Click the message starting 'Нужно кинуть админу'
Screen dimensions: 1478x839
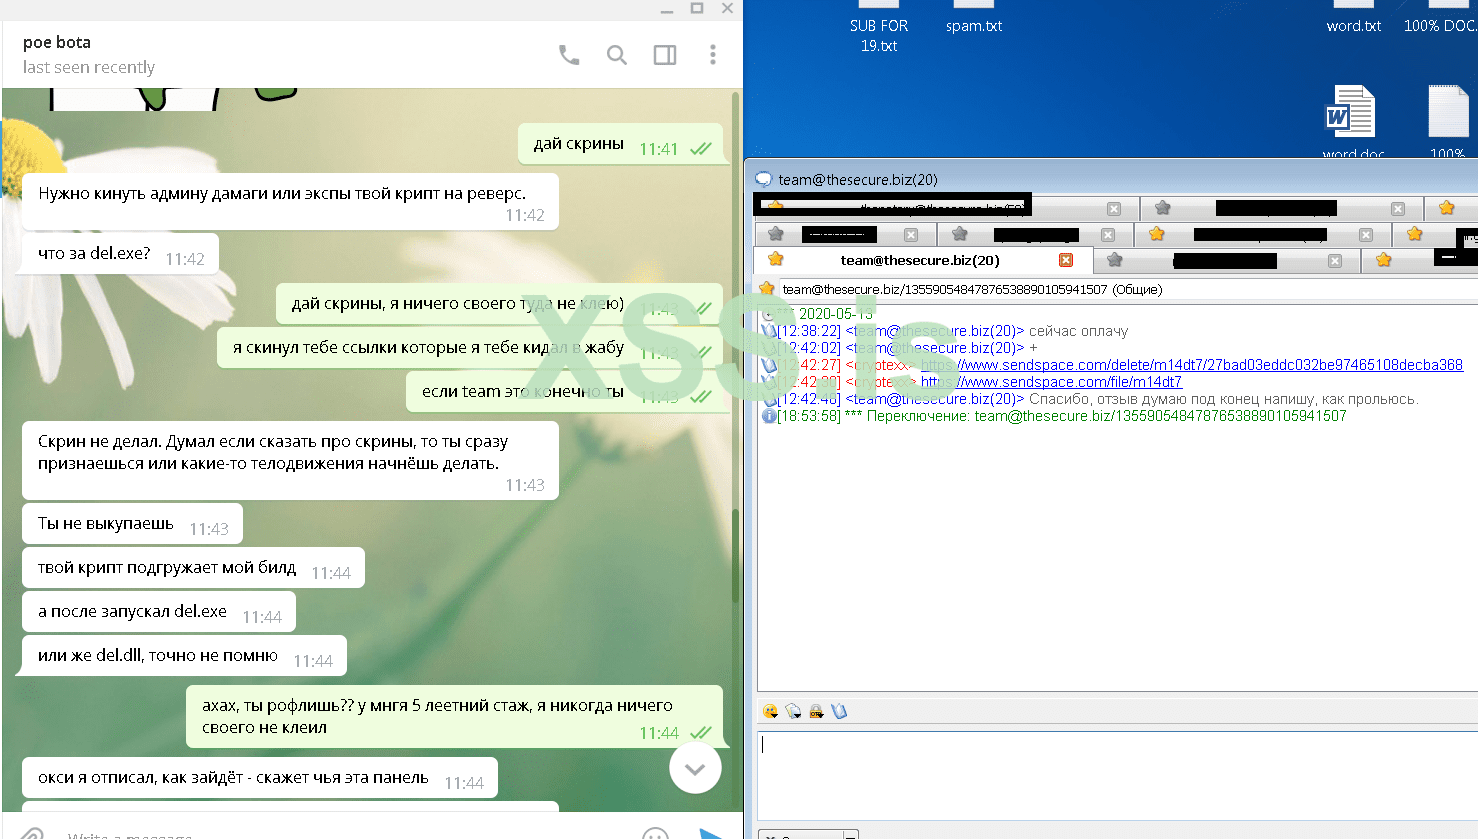tap(291, 202)
